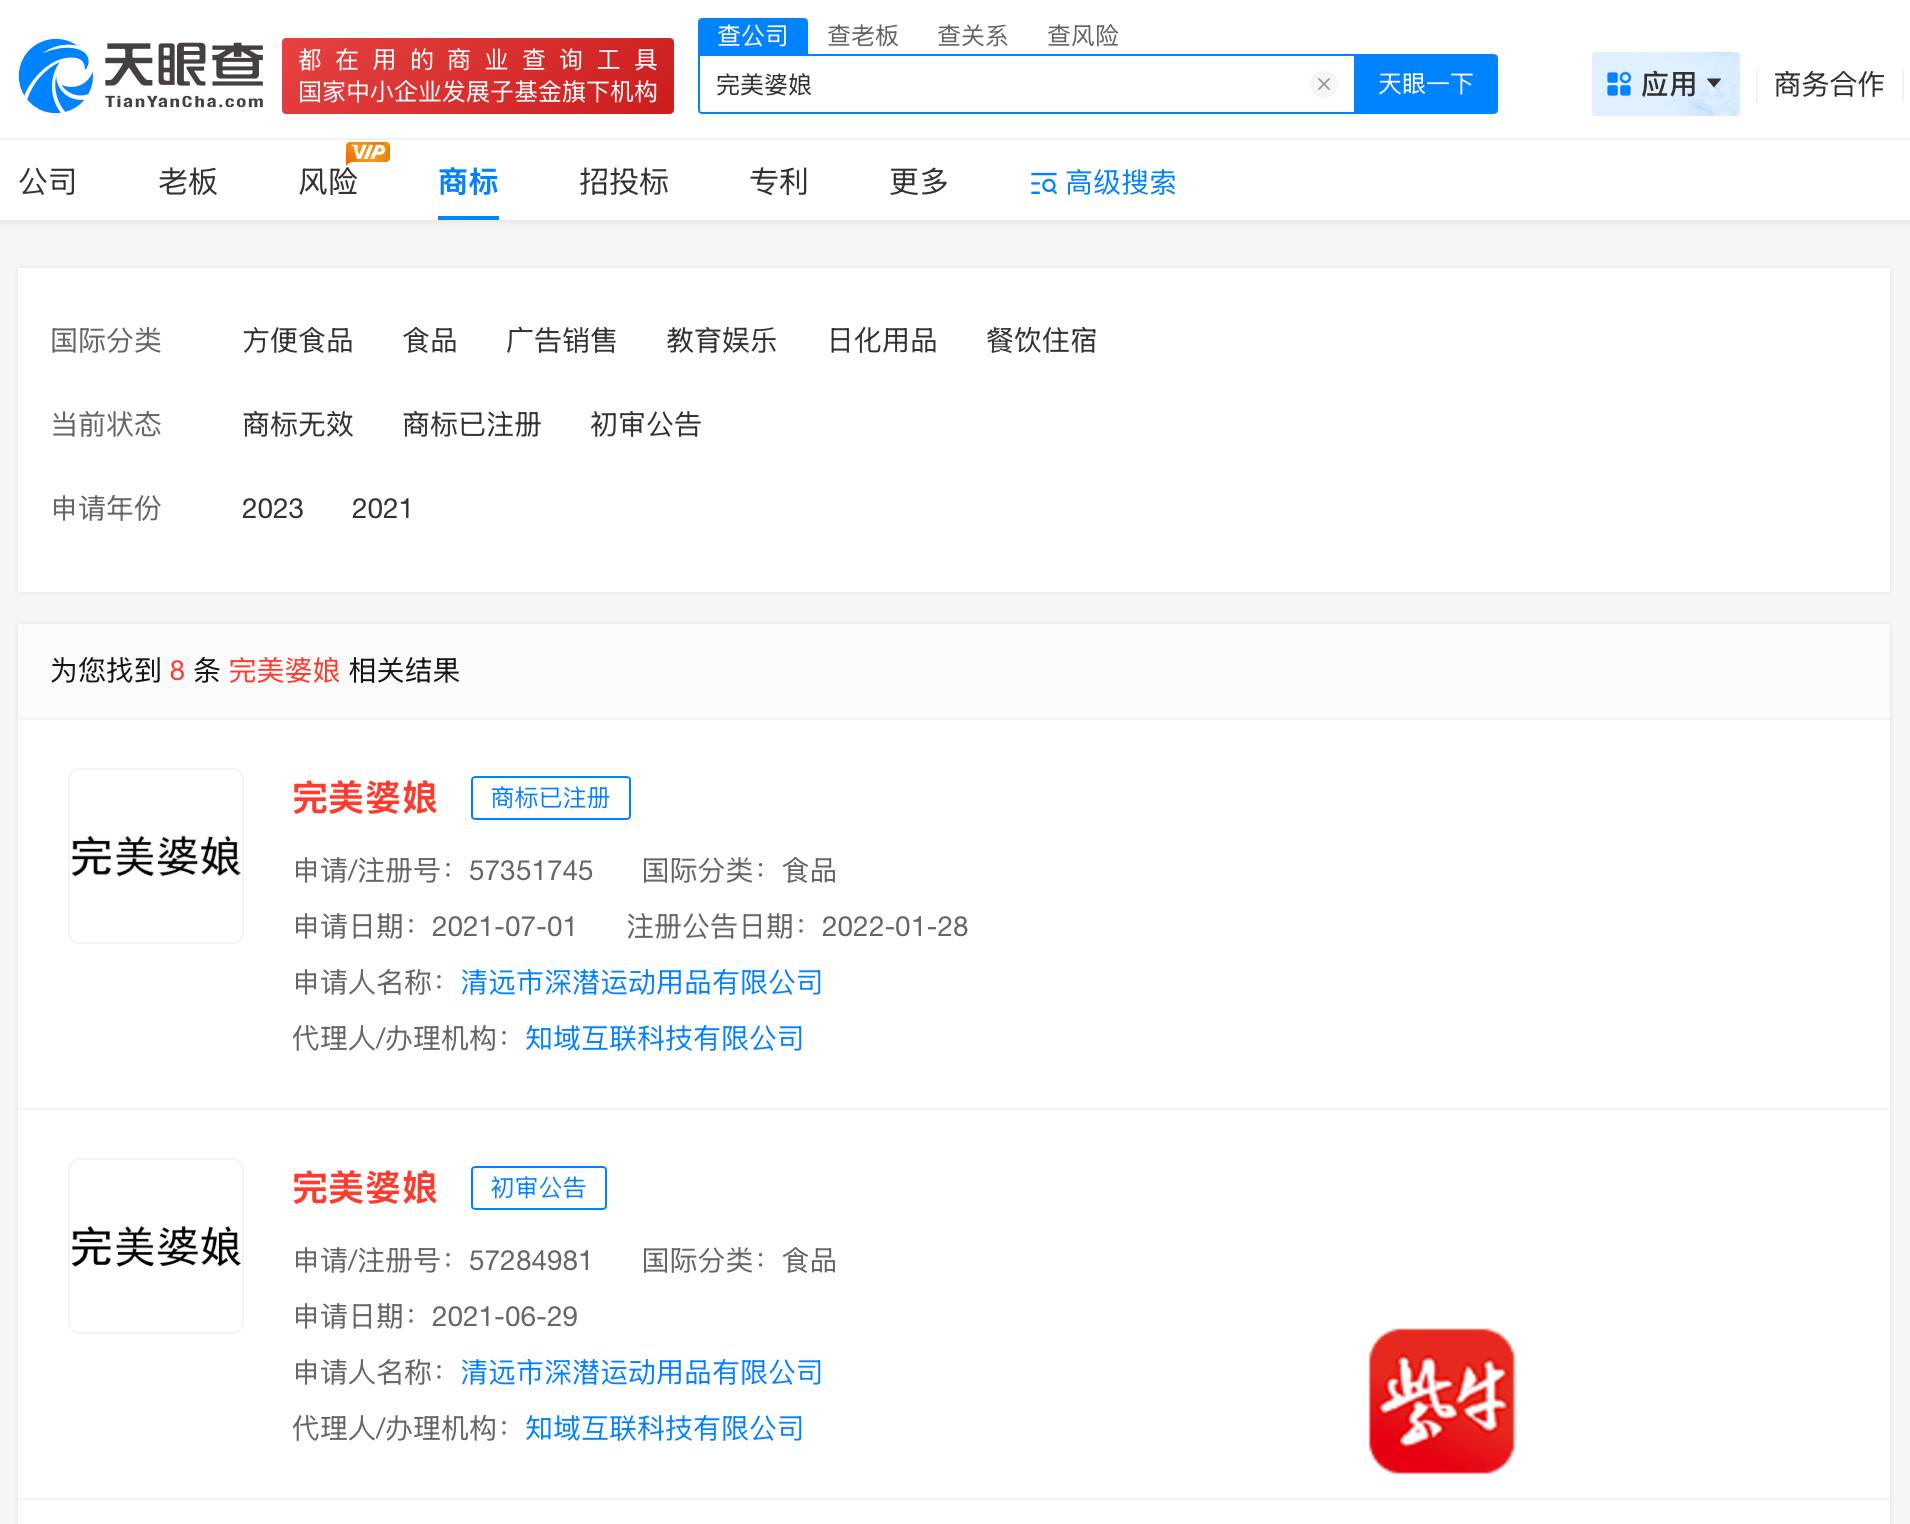Image resolution: width=1910 pixels, height=1524 pixels.
Task: Switch to the 查老板 search tab
Action: 862,36
